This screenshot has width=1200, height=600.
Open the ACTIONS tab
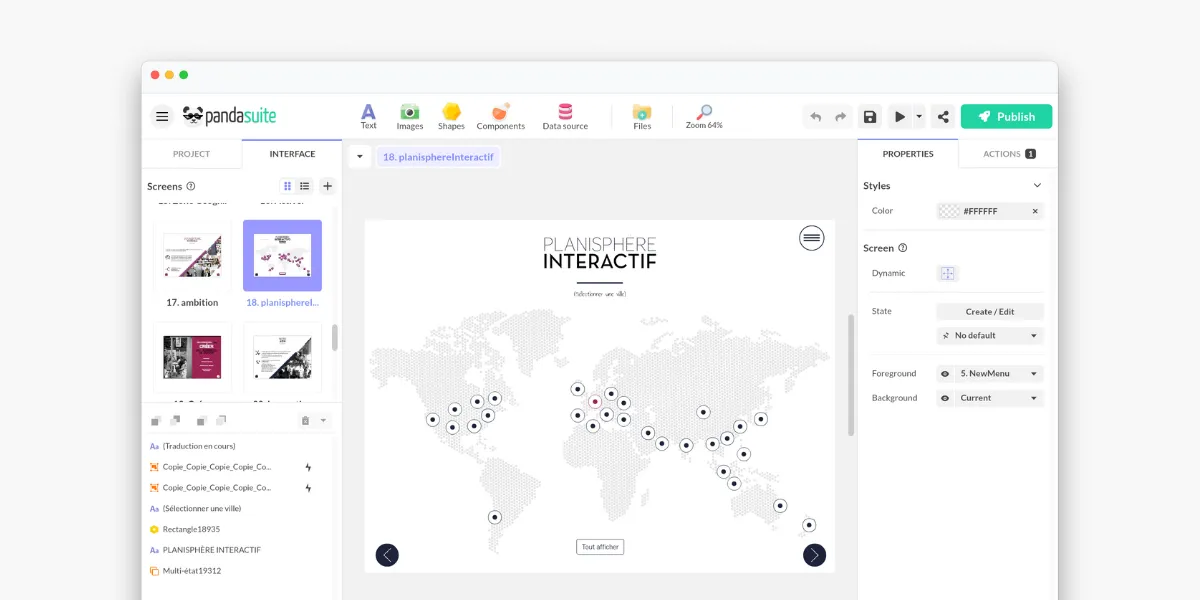pos(1005,153)
